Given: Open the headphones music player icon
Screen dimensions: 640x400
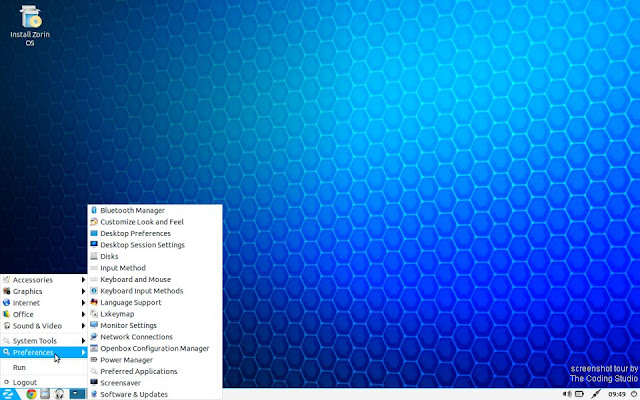Looking at the screenshot, I should coord(59,394).
